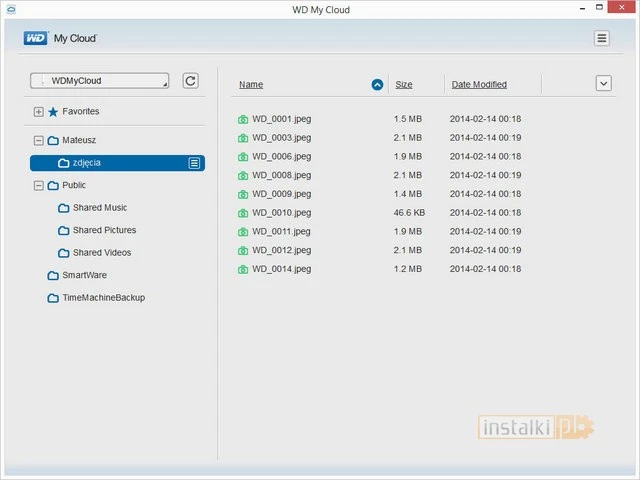Click the TimeMachineBackup folder icon
The image size is (640, 480).
(53, 298)
